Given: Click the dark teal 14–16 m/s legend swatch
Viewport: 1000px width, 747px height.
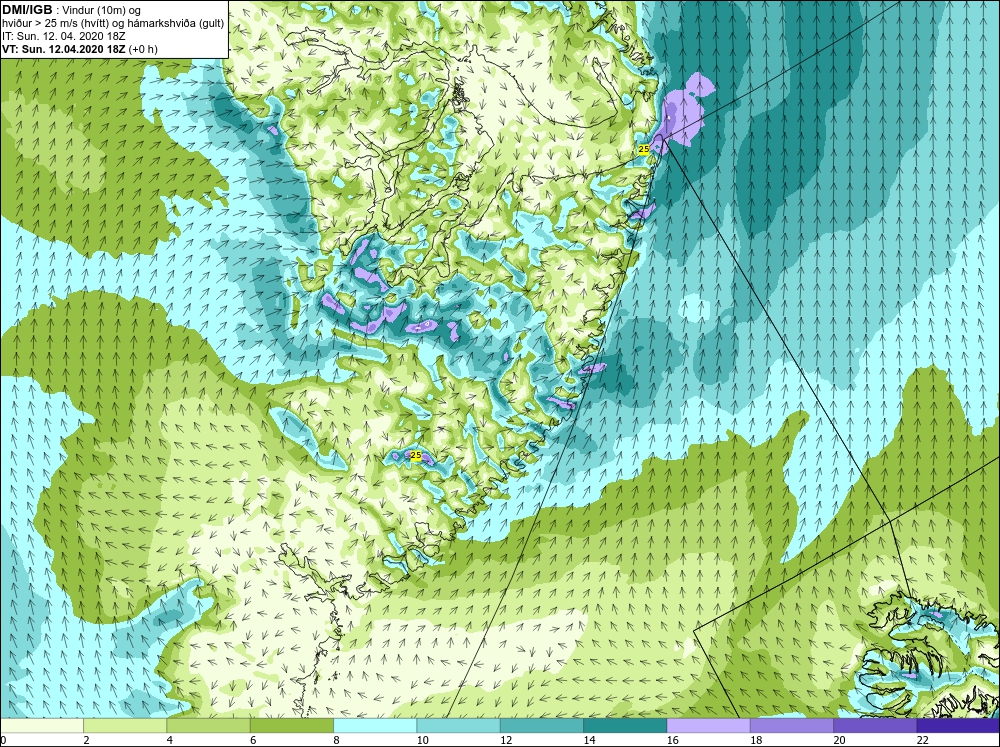Looking at the screenshot, I should coord(625,726).
